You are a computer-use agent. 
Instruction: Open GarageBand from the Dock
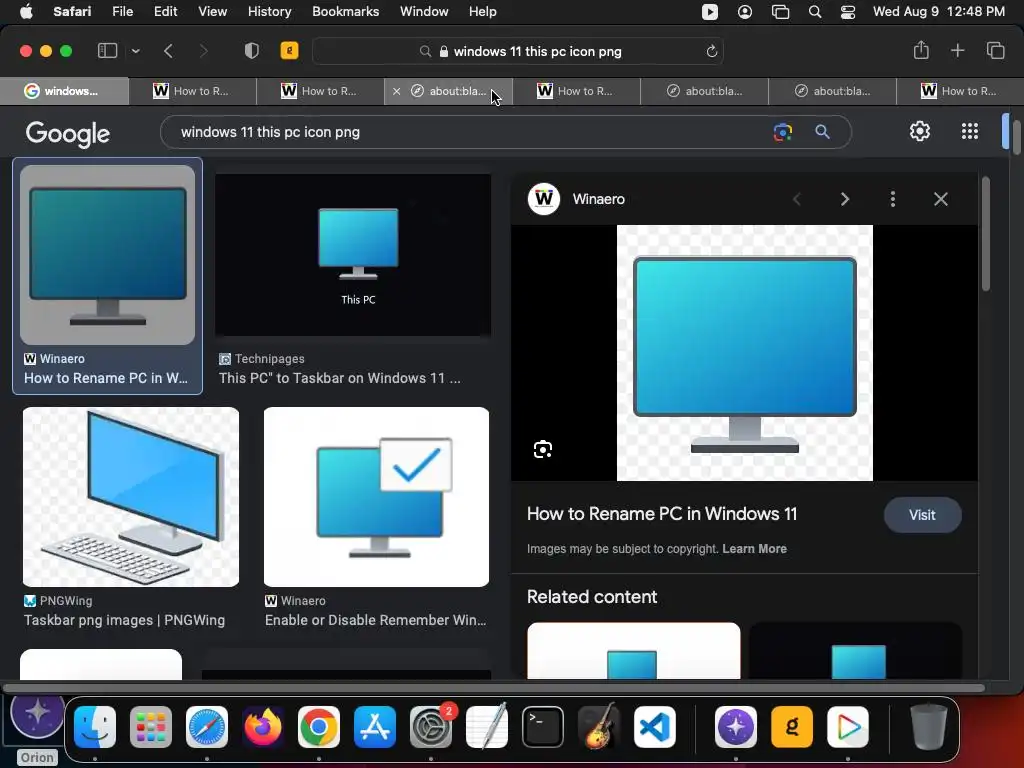599,727
